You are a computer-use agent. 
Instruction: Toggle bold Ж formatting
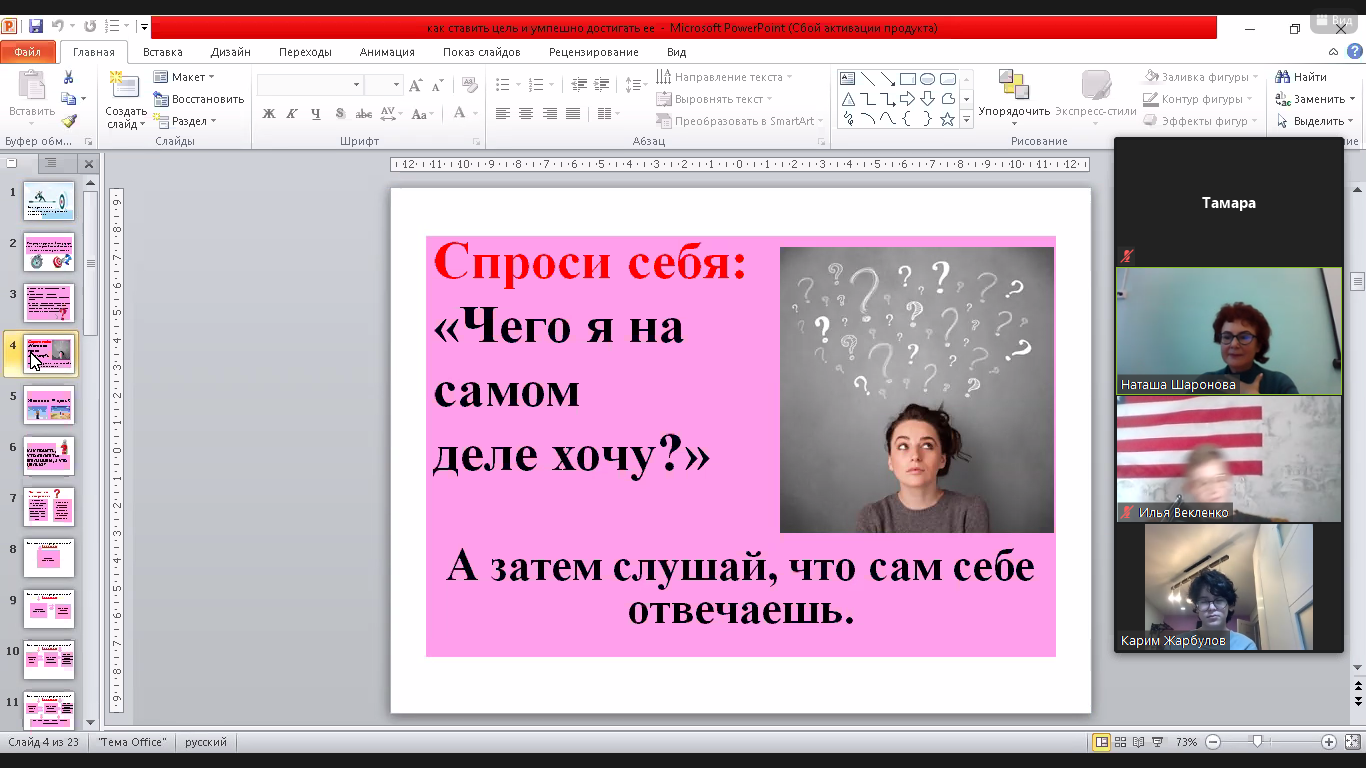(x=269, y=114)
